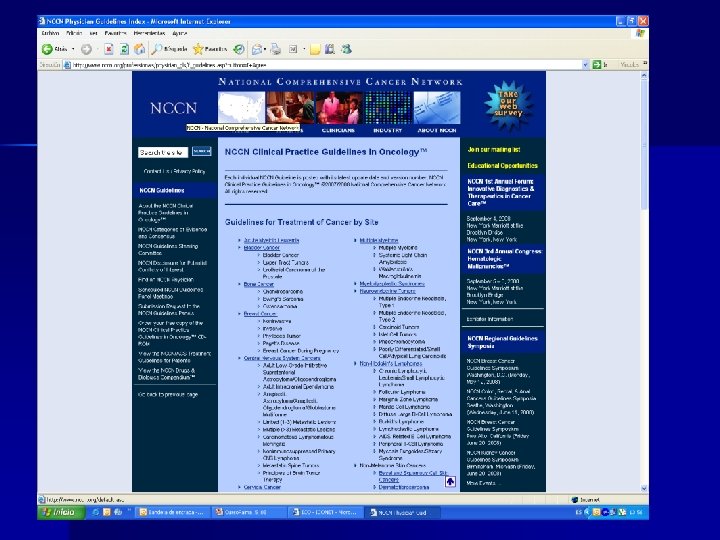This screenshot has height=540, width=720.
Task: Click the NCCN logo in header
Action: pyautogui.click(x=173, y=108)
